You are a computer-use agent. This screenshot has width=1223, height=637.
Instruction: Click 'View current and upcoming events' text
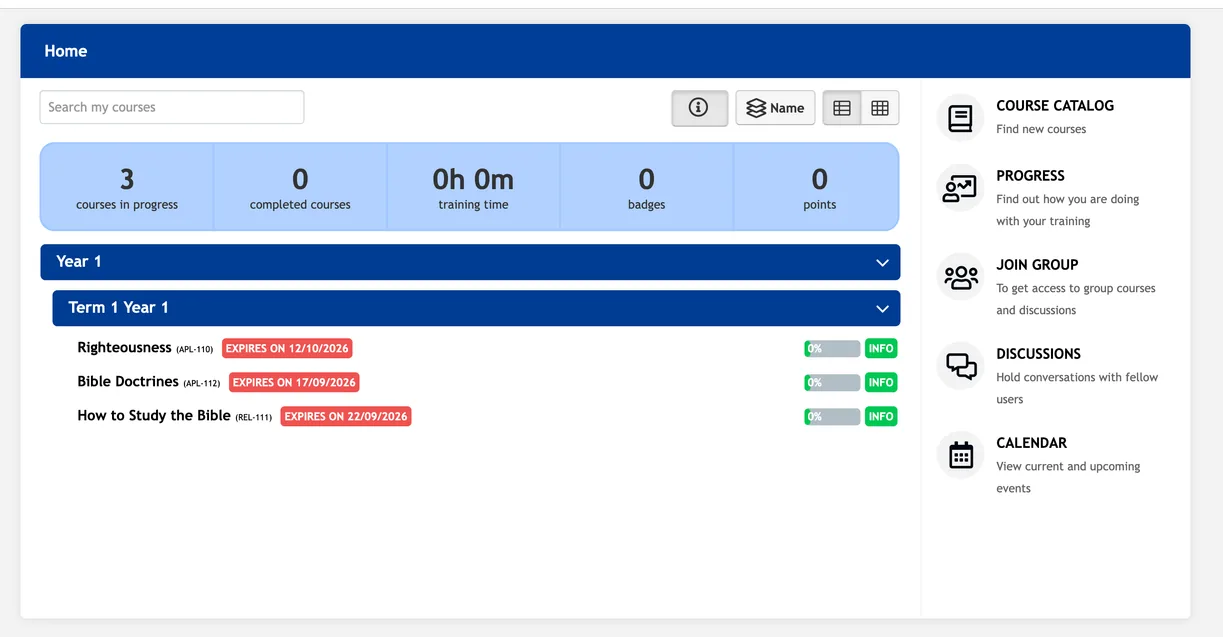(1068, 477)
